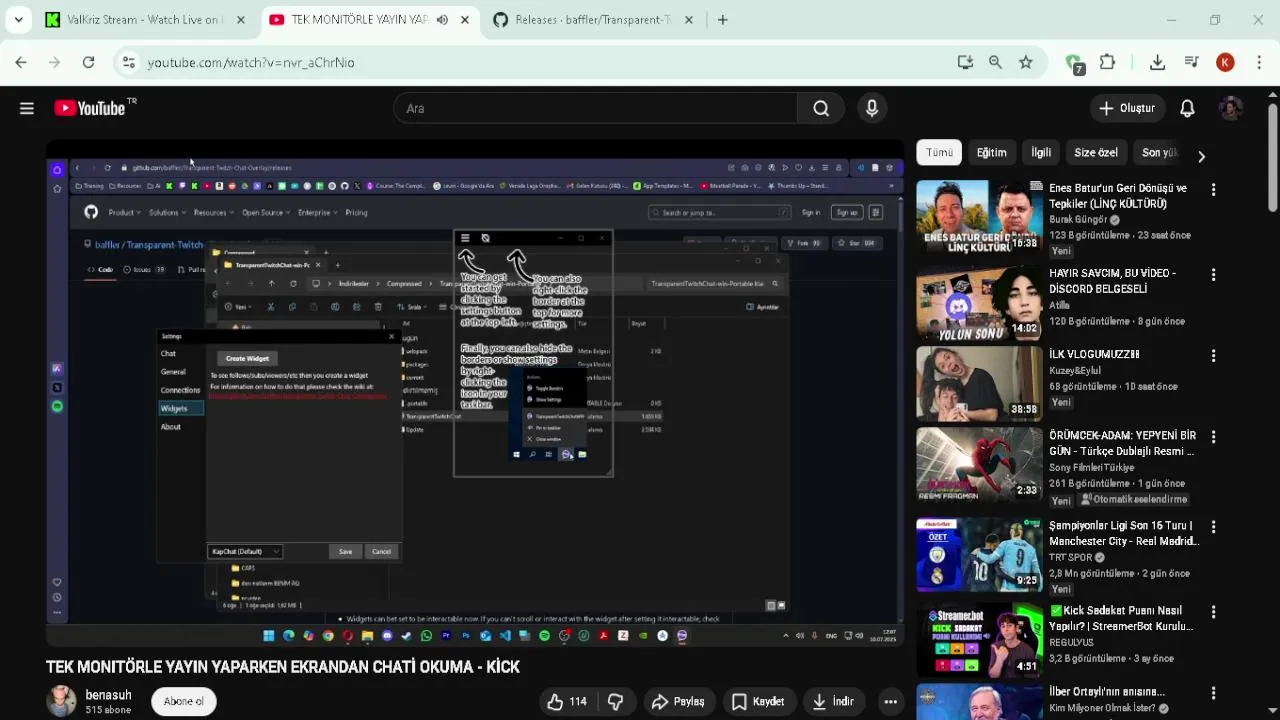Open options menu for İlber Ortaylı video

[1213, 693]
